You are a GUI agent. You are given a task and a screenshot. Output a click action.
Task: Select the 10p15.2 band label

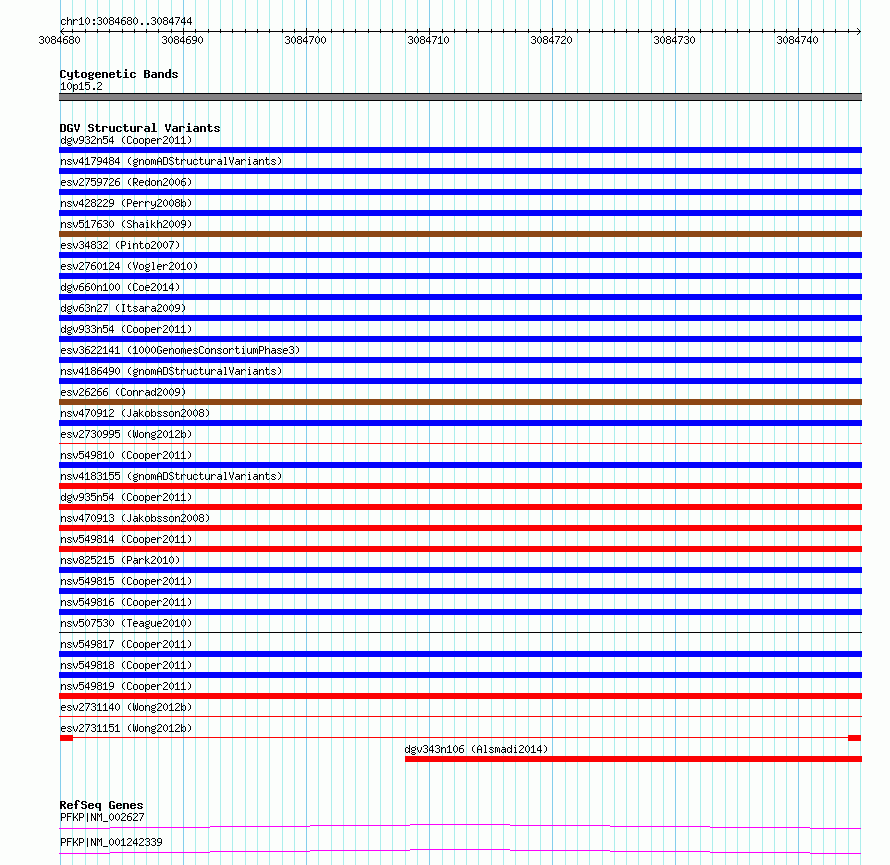point(81,86)
